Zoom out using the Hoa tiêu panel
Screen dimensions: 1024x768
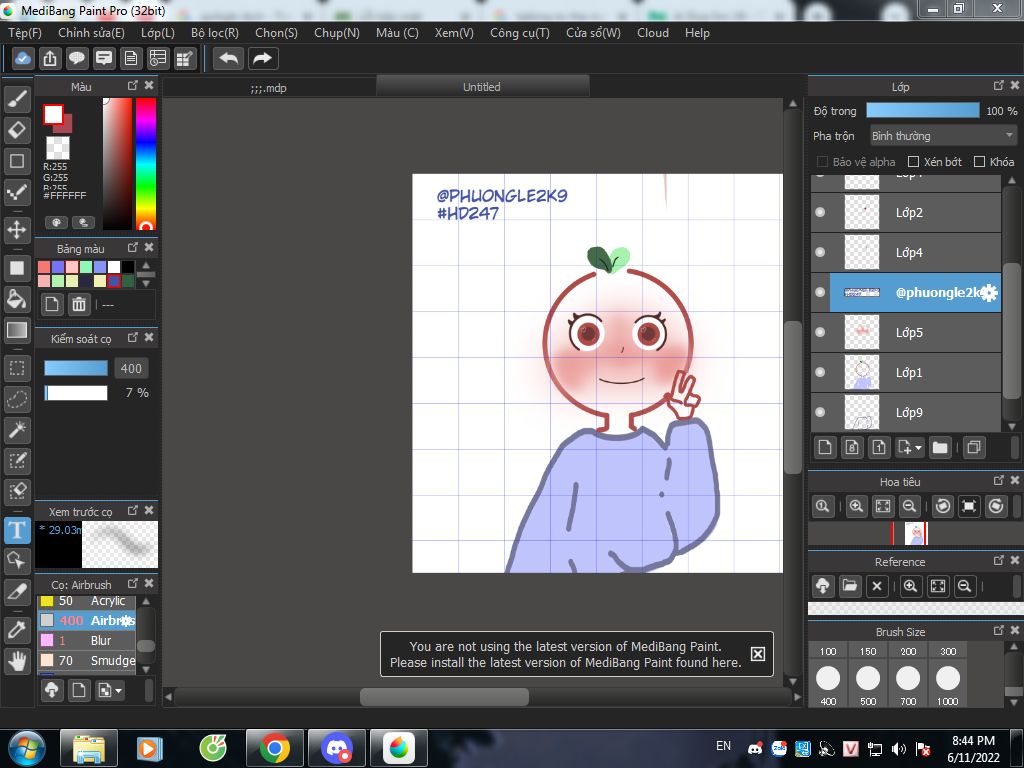pyautogui.click(x=908, y=506)
